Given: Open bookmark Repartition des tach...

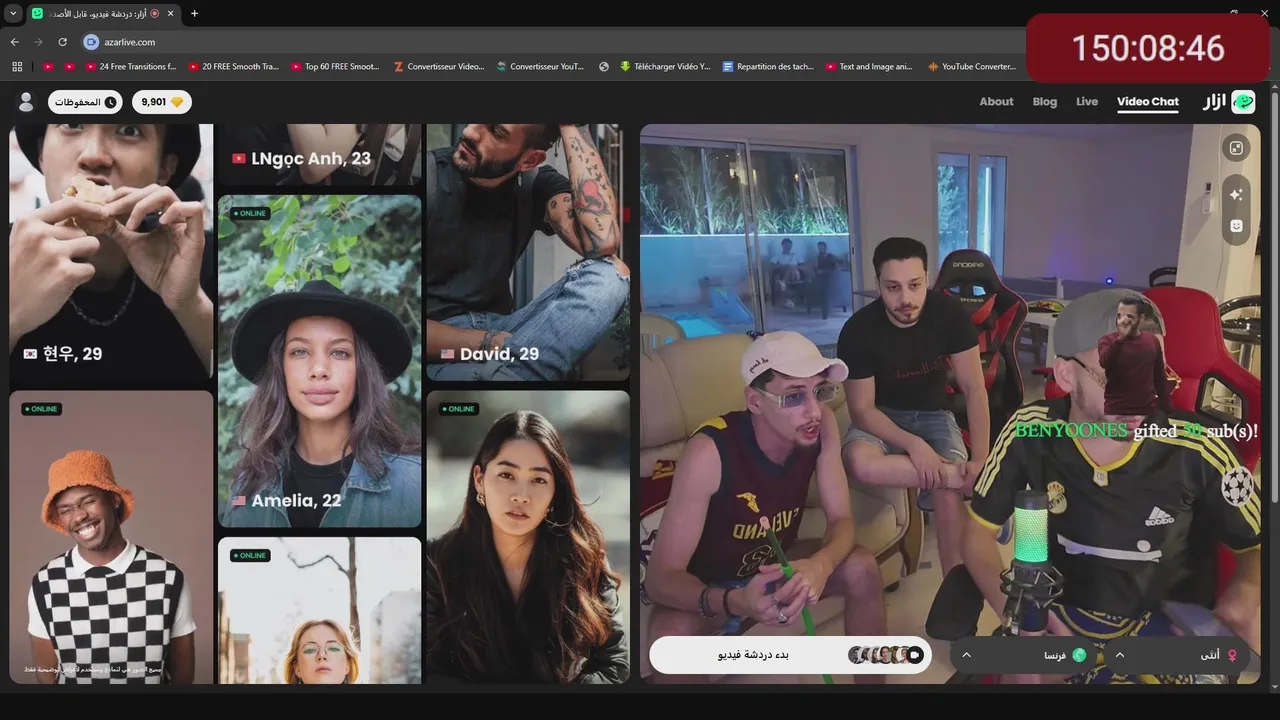Looking at the screenshot, I should pyautogui.click(x=767, y=67).
